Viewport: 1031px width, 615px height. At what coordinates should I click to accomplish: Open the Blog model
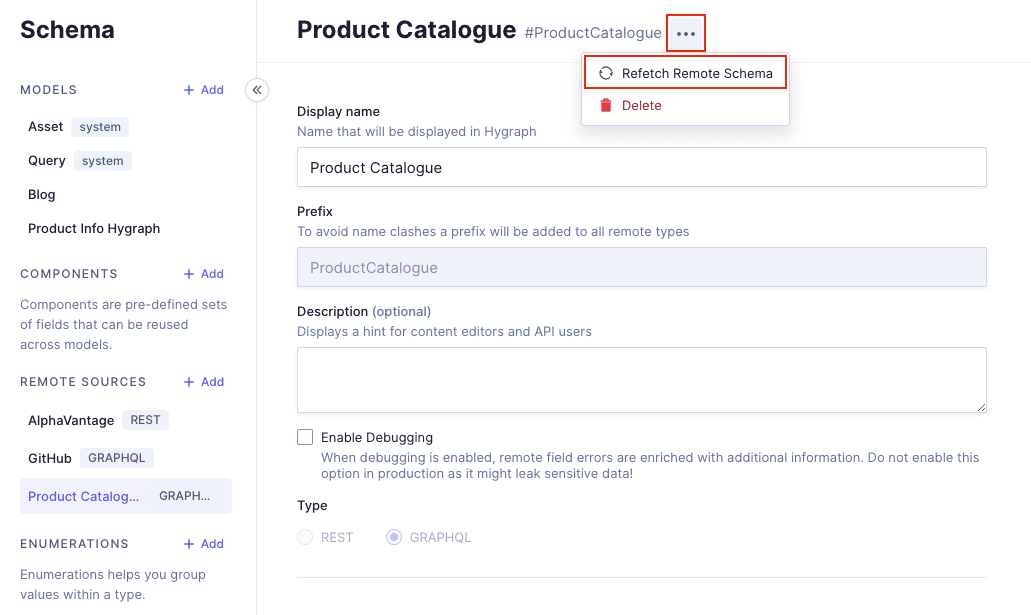click(42, 195)
